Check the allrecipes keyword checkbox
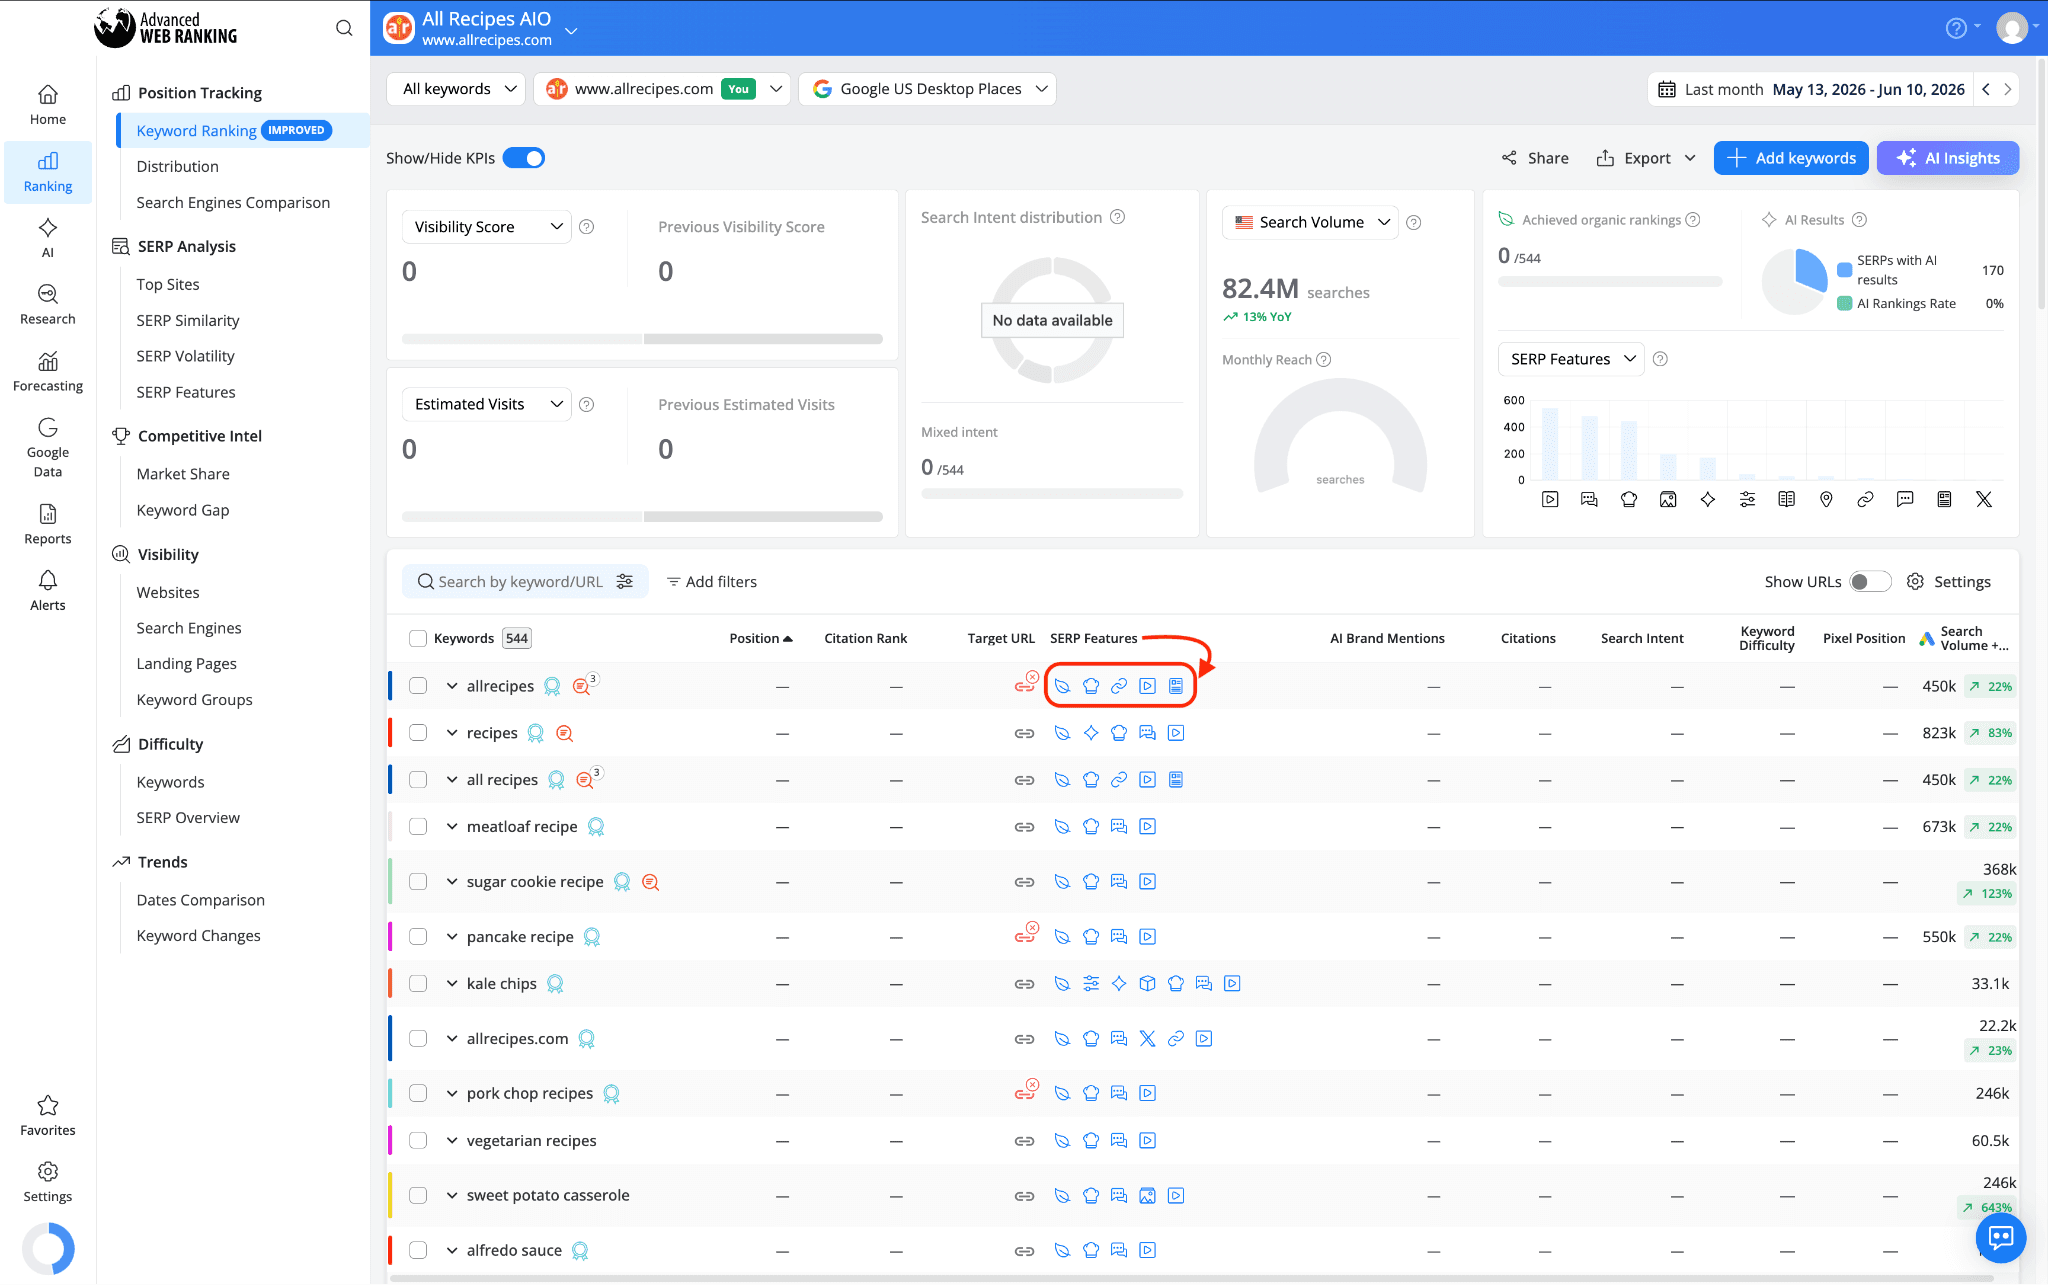 tap(418, 686)
